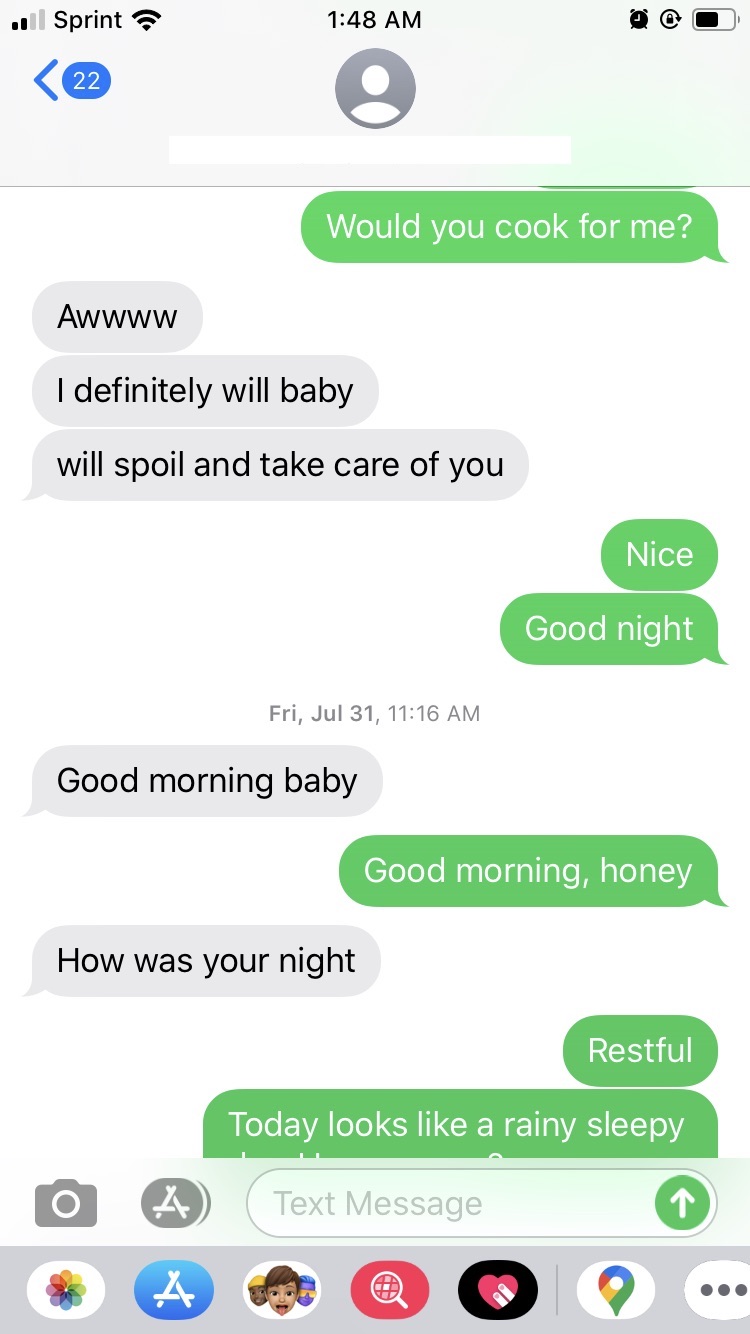750x1334 pixels.
Task: Open the red globe search images icon
Action: point(390,1291)
